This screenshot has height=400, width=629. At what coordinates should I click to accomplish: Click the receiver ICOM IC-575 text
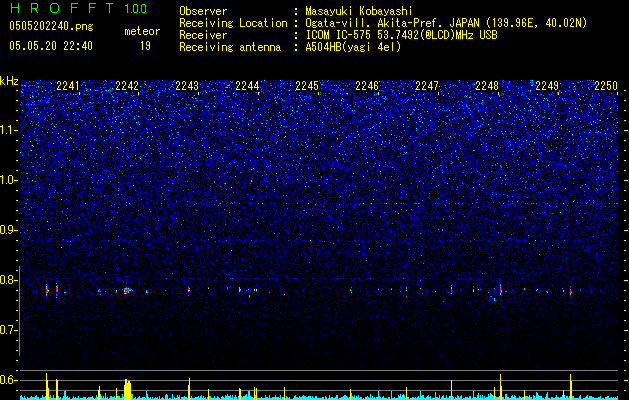click(401, 35)
